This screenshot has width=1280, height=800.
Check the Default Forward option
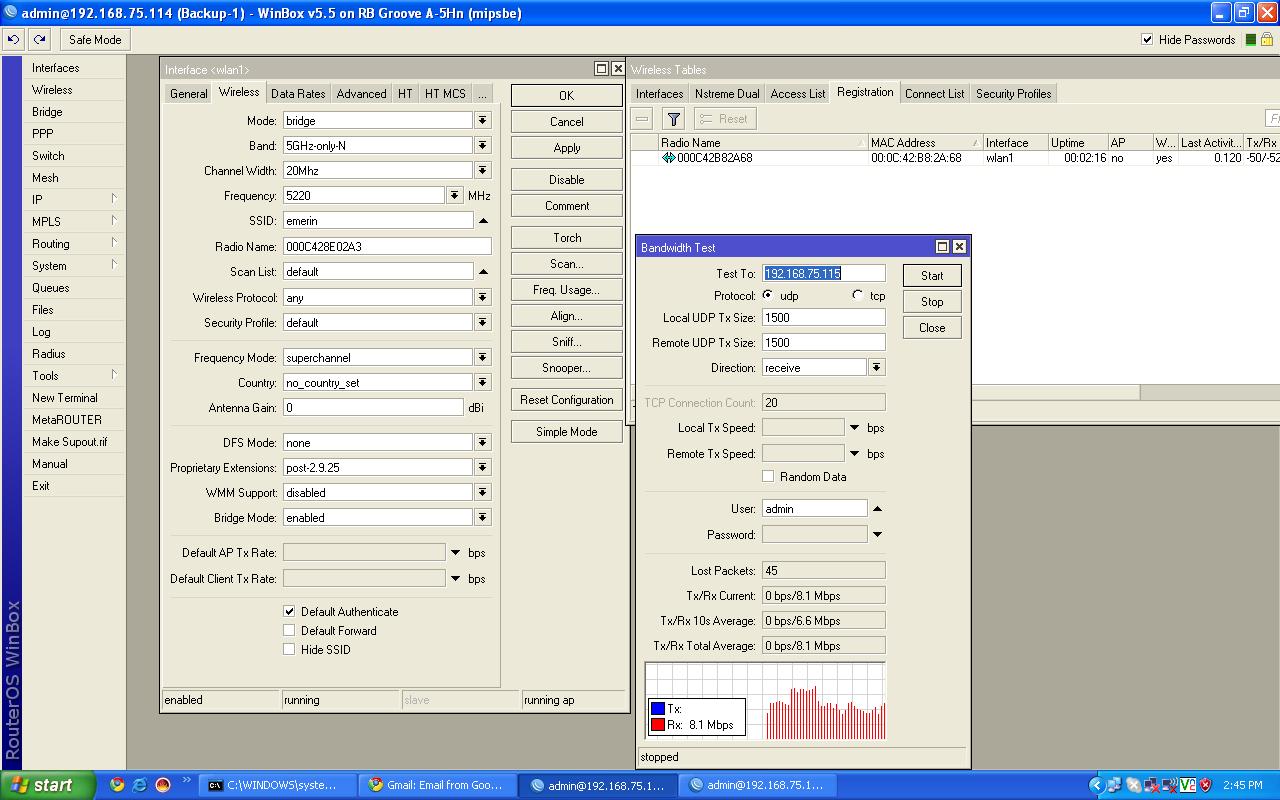tap(289, 631)
